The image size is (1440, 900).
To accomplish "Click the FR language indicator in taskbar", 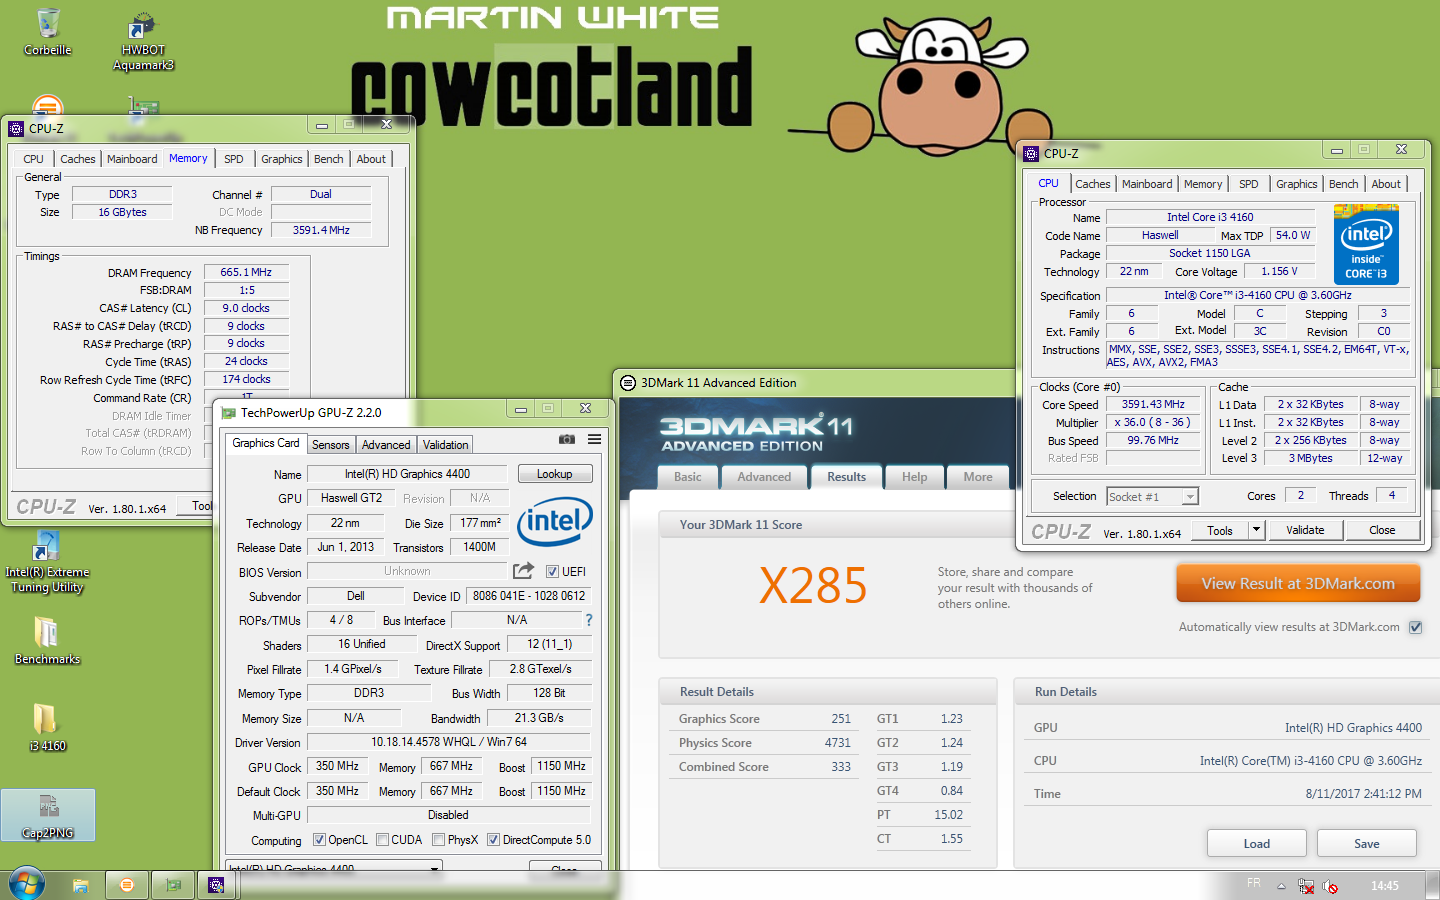I will tap(1254, 883).
